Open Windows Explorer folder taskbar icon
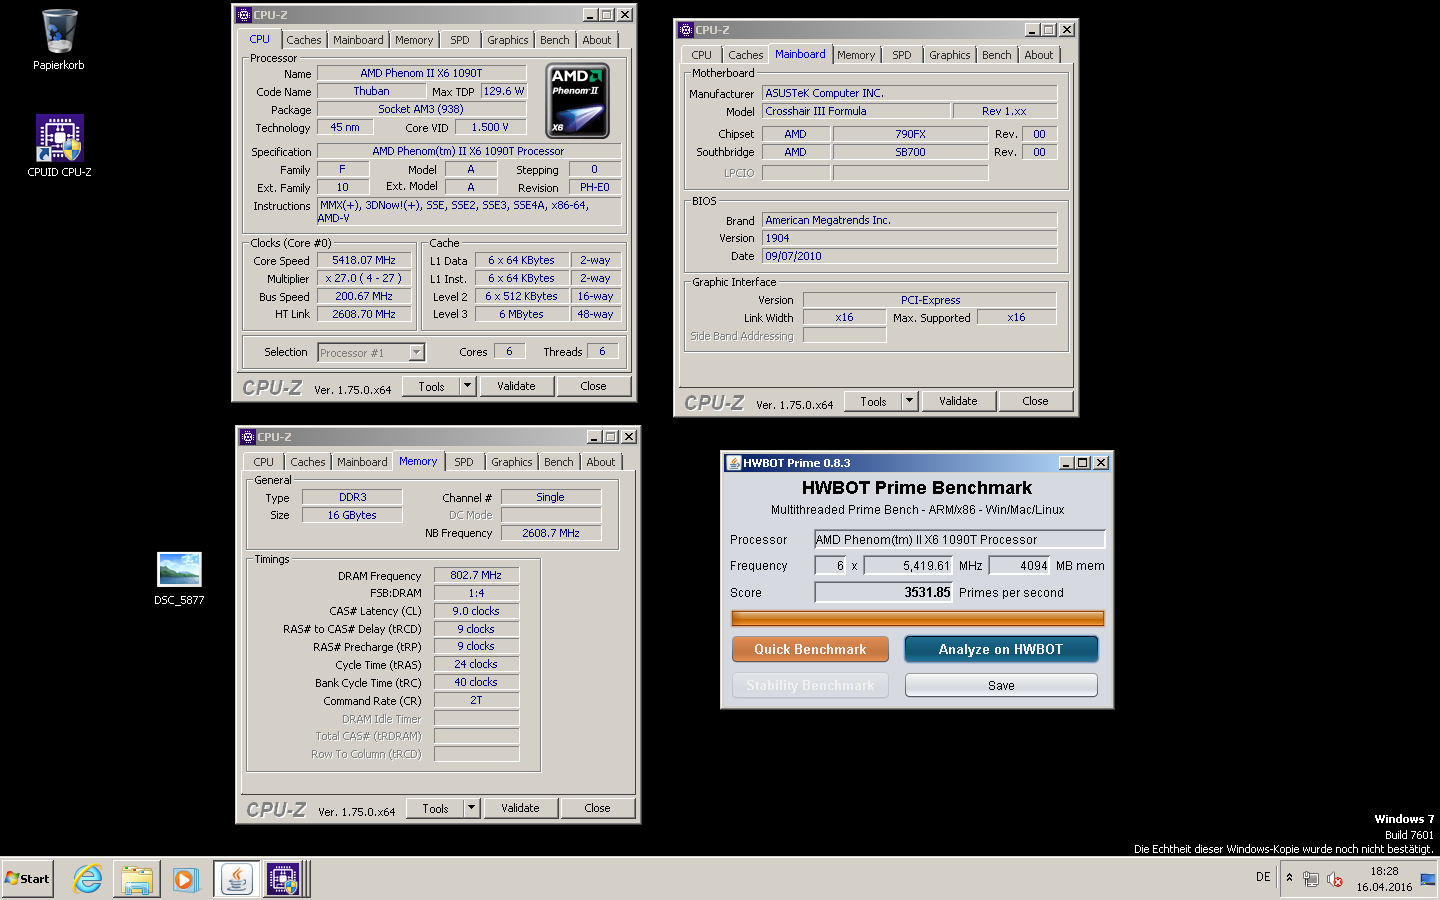This screenshot has height=900, width=1440. pos(137,879)
